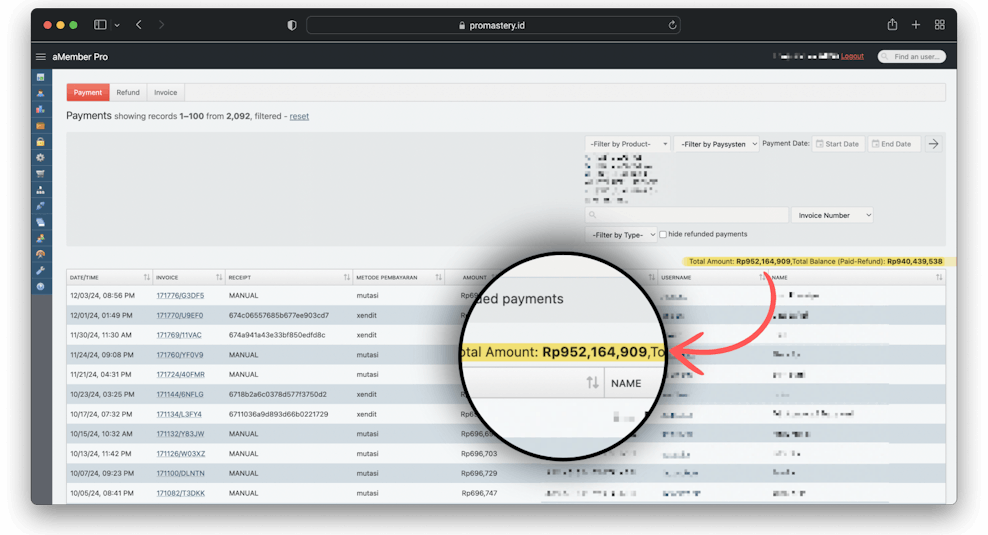Open the Helpdesk headset sidebar icon
This screenshot has width=988, height=535.
point(40,254)
